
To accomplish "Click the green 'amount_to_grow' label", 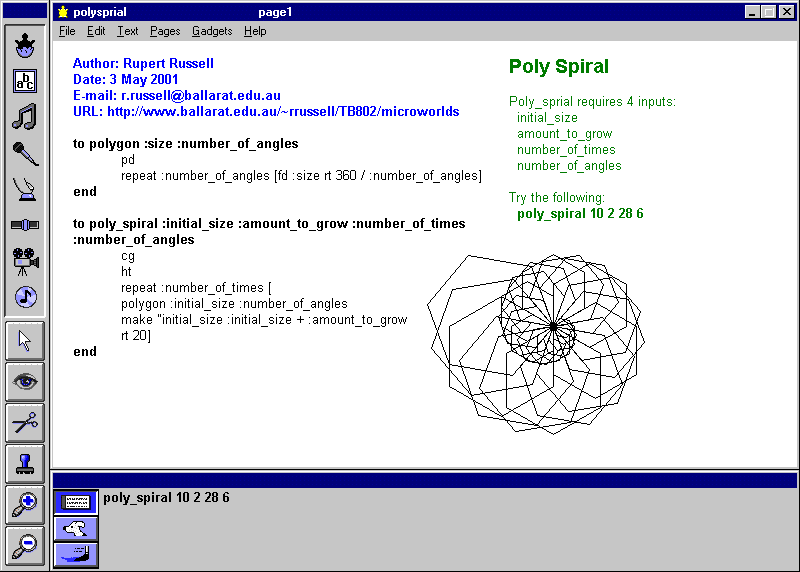I will pos(564,134).
